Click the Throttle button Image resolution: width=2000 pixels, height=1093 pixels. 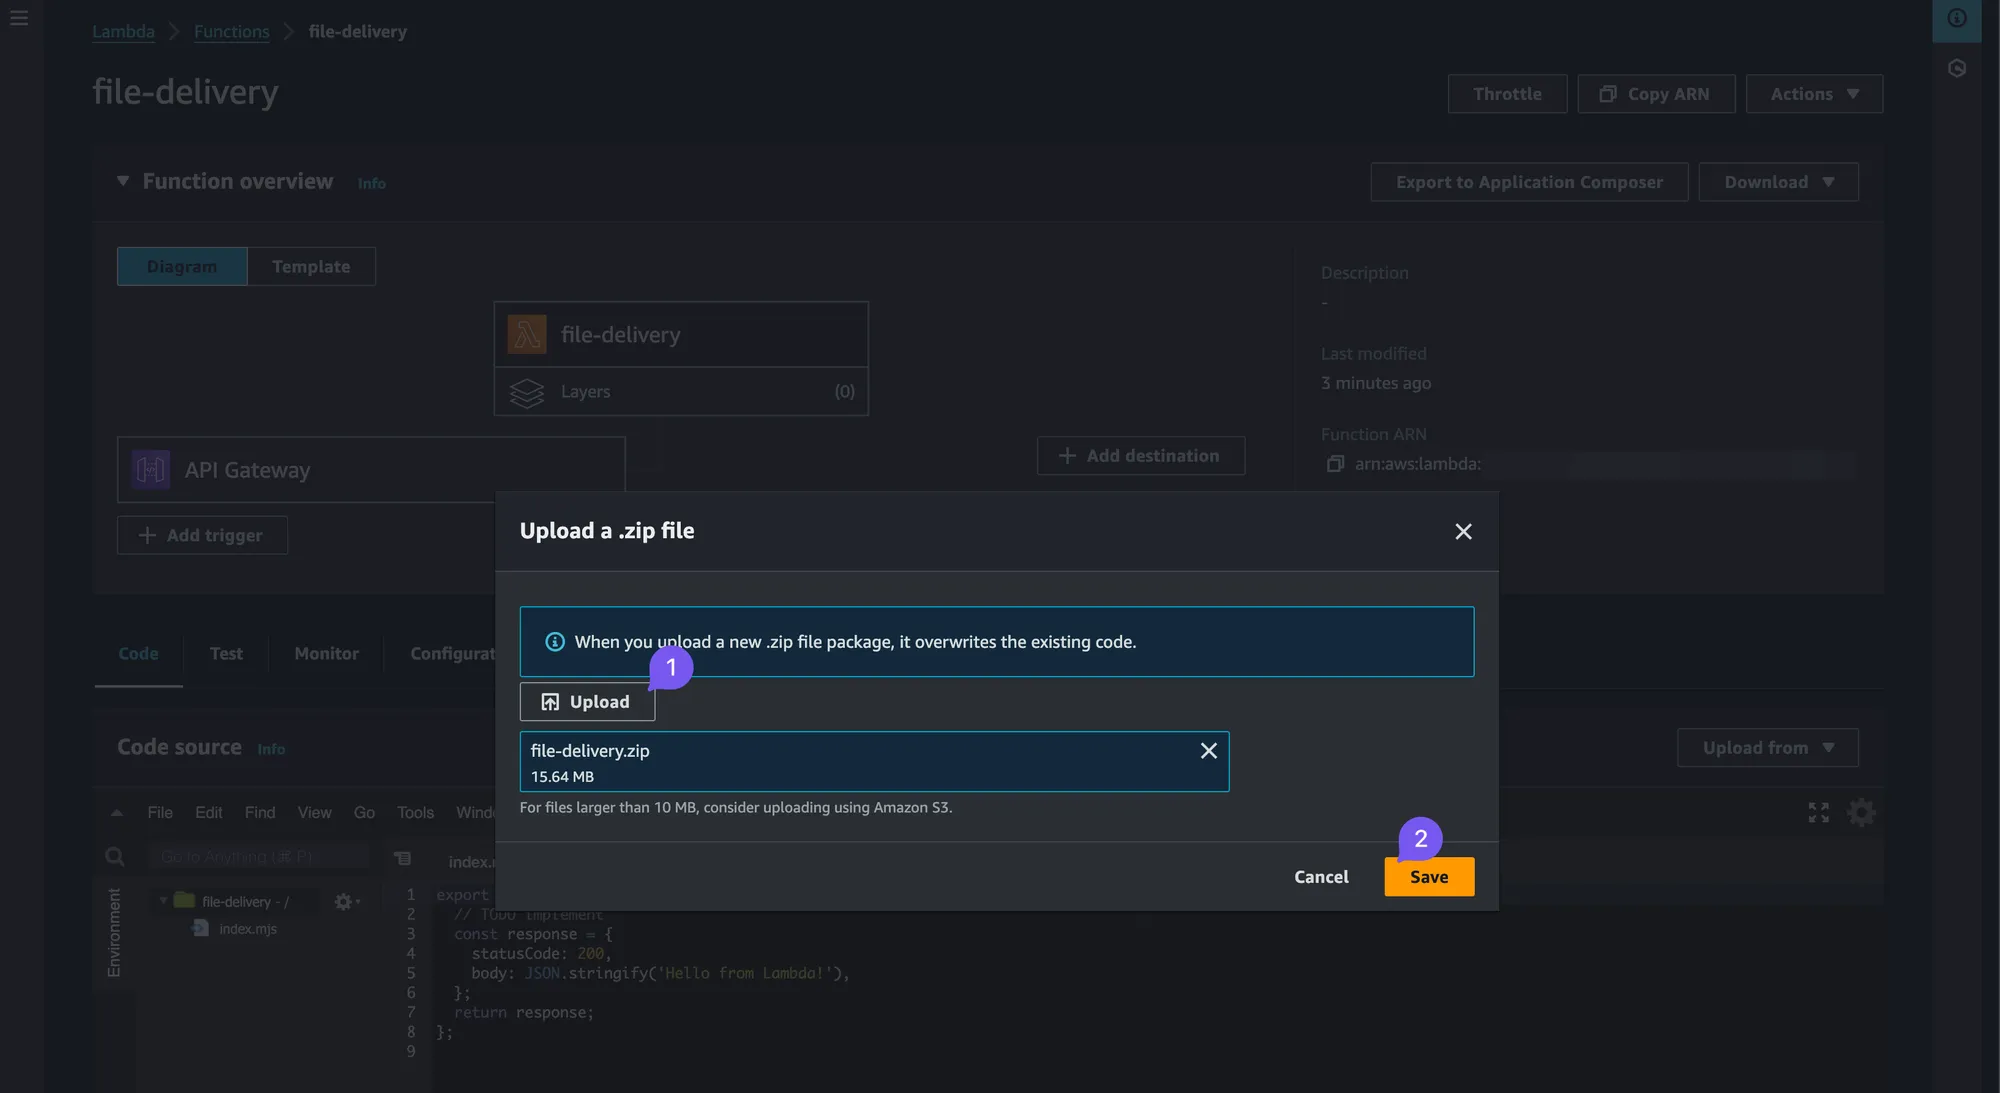(x=1507, y=94)
